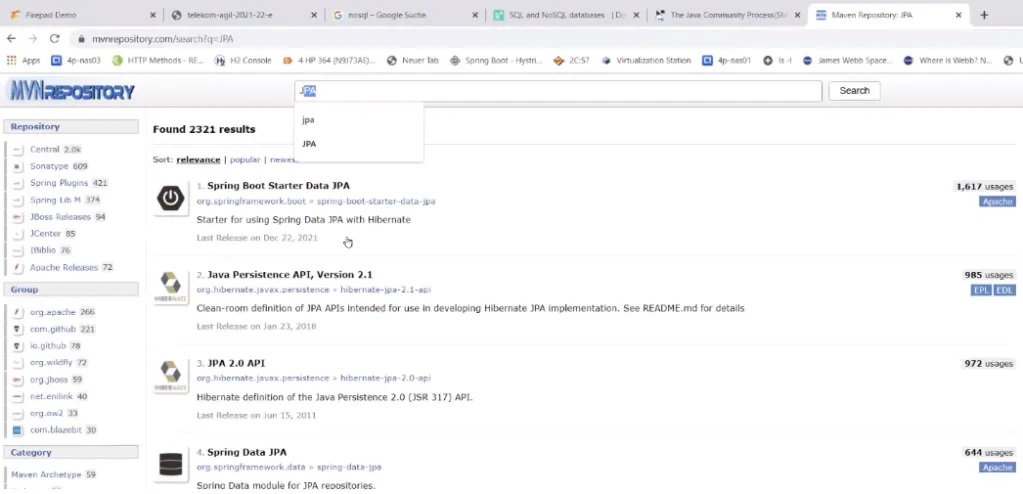The height and width of the screenshot is (494, 1023).
Task: Click the Apache license tag on first result
Action: point(997,202)
